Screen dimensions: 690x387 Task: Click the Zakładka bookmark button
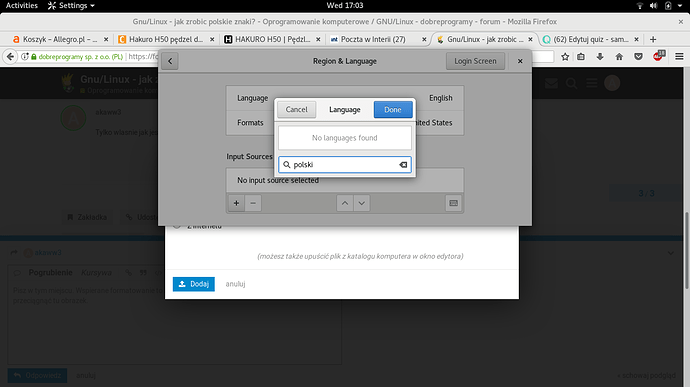[87, 217]
